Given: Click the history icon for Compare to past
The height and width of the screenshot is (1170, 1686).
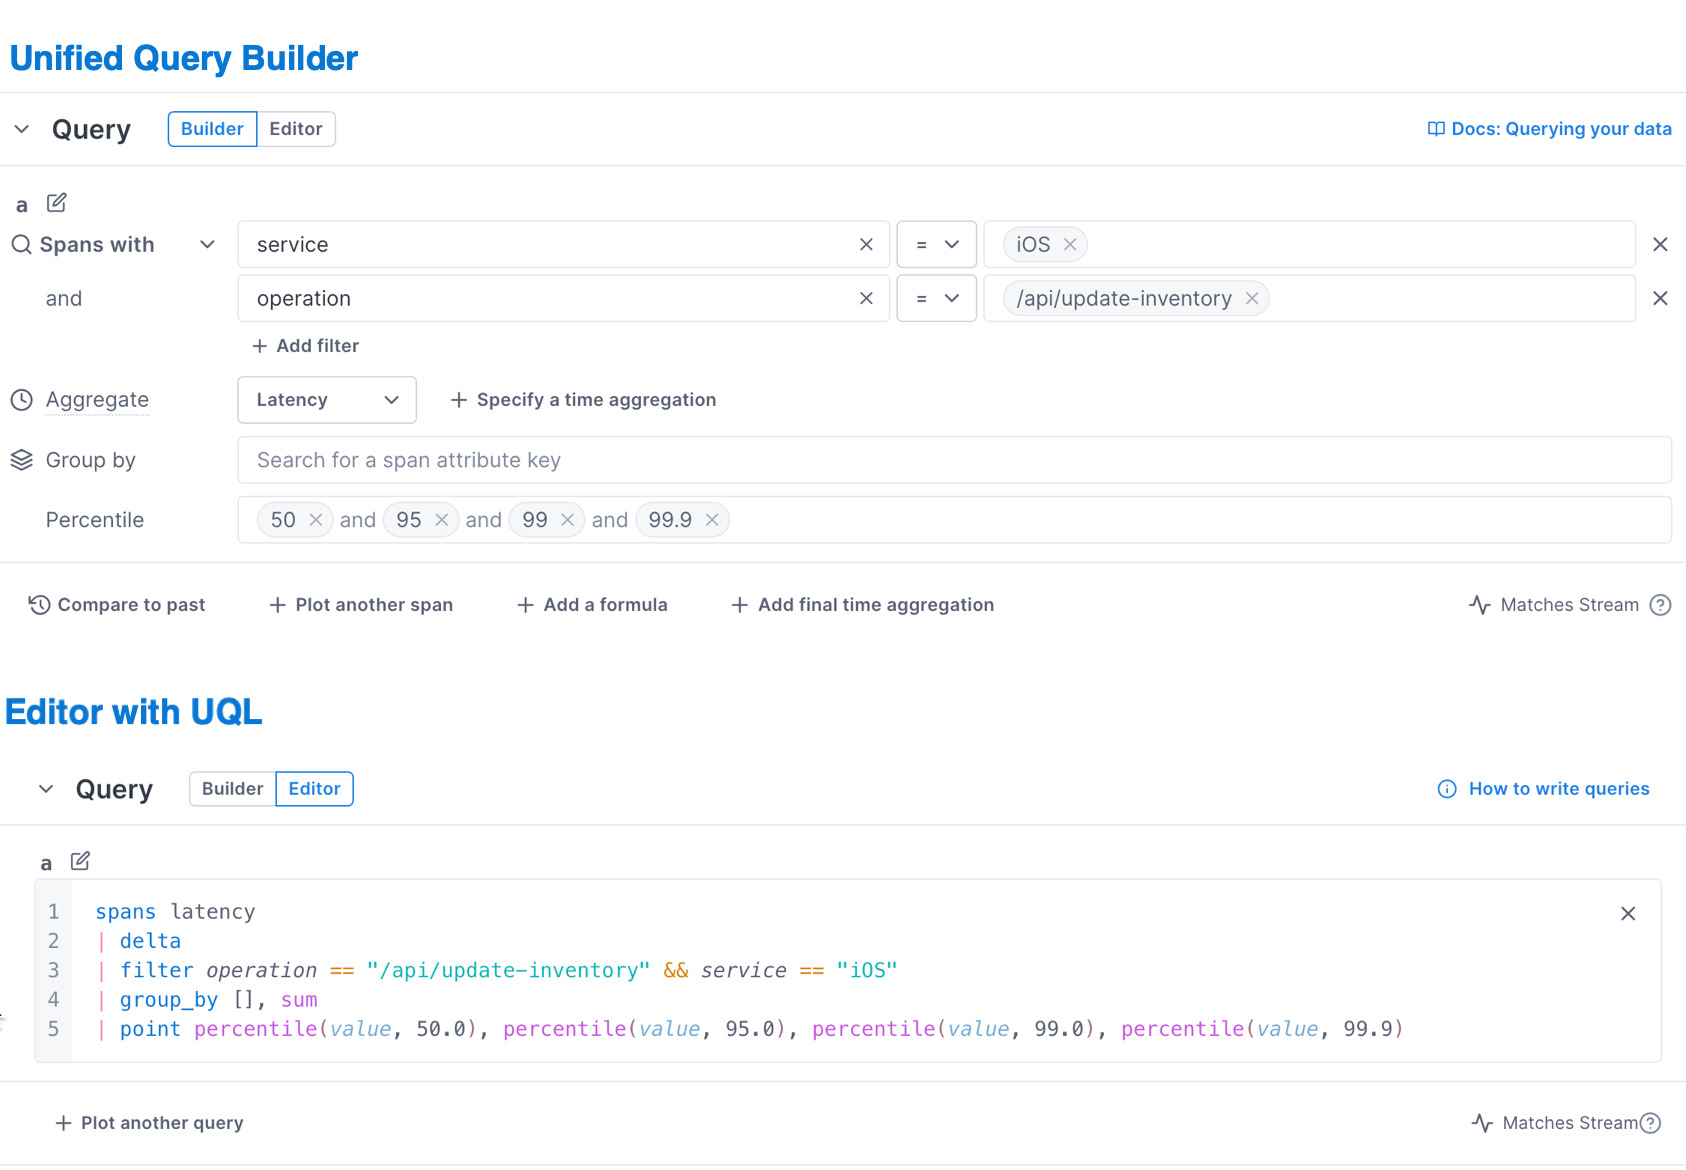Looking at the screenshot, I should click(37, 604).
